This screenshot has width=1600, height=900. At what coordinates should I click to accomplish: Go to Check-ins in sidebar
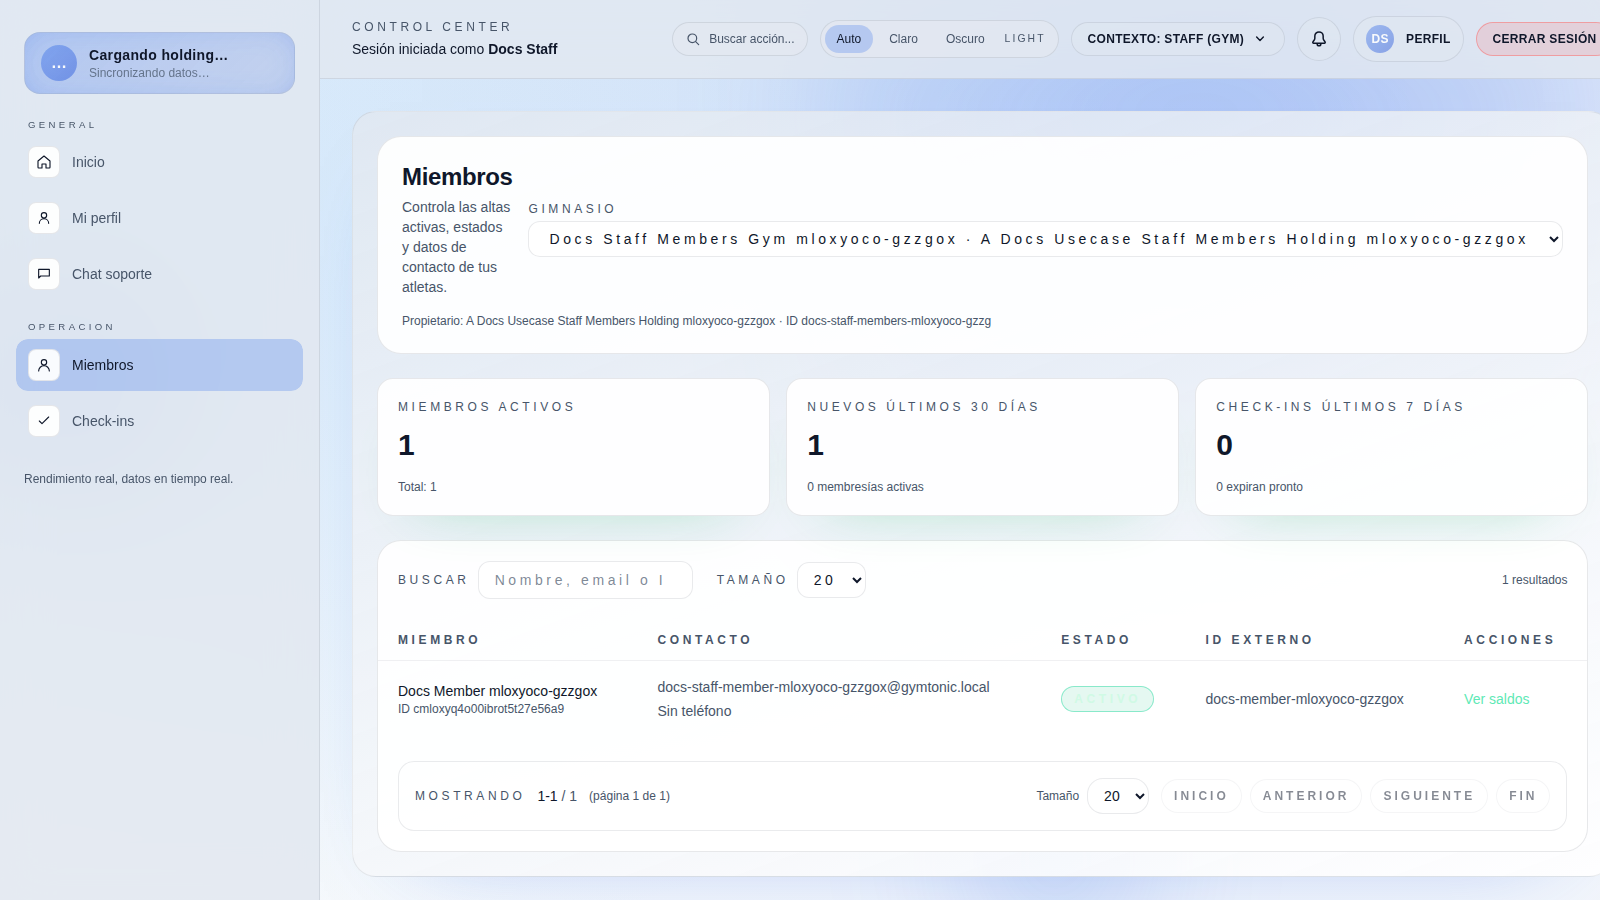[103, 421]
